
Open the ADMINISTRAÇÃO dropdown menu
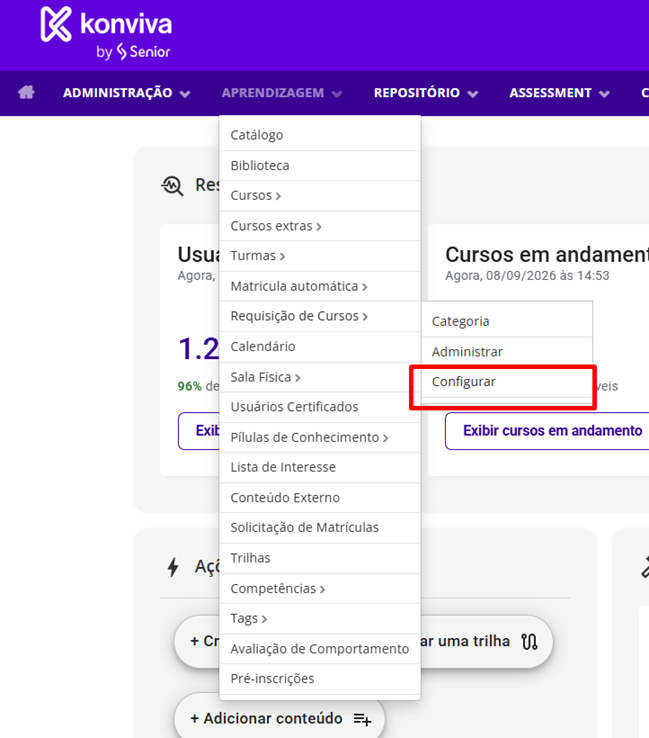point(126,93)
